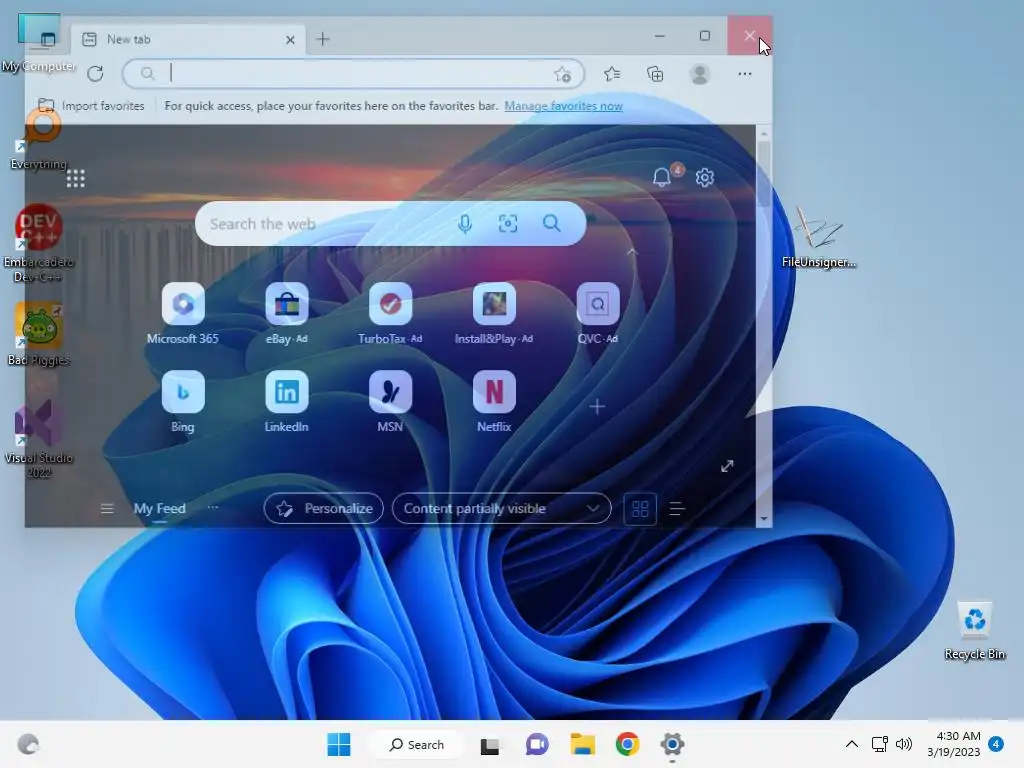The width and height of the screenshot is (1024, 768).
Task: Open Chat app on taskbar
Action: (x=537, y=744)
